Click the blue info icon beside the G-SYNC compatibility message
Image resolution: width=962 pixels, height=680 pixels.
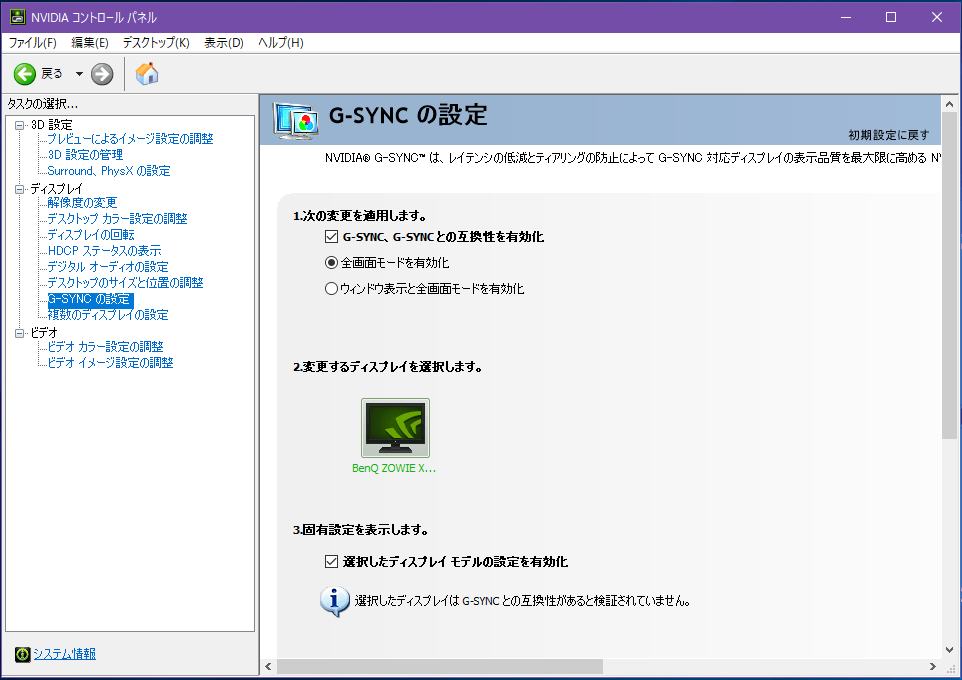point(334,601)
